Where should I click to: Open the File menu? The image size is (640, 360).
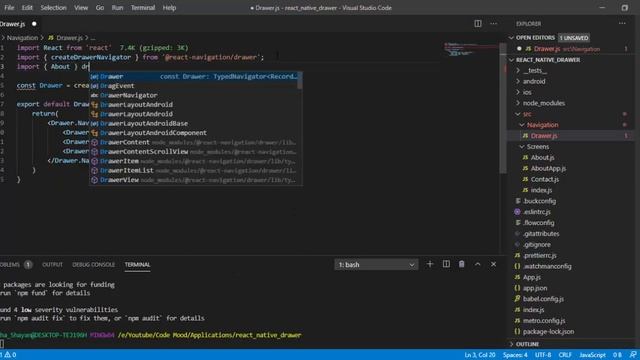(x=9, y=8)
